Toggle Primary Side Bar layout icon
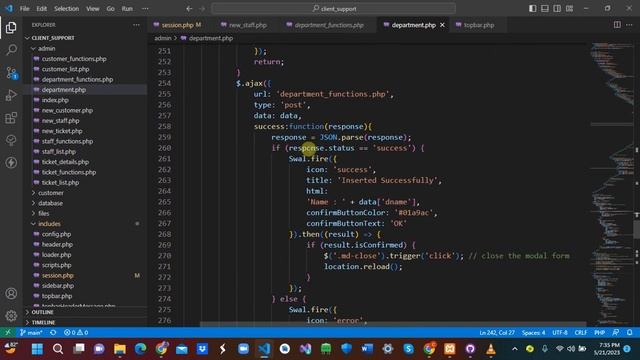This screenshot has height=360, width=640. point(533,9)
